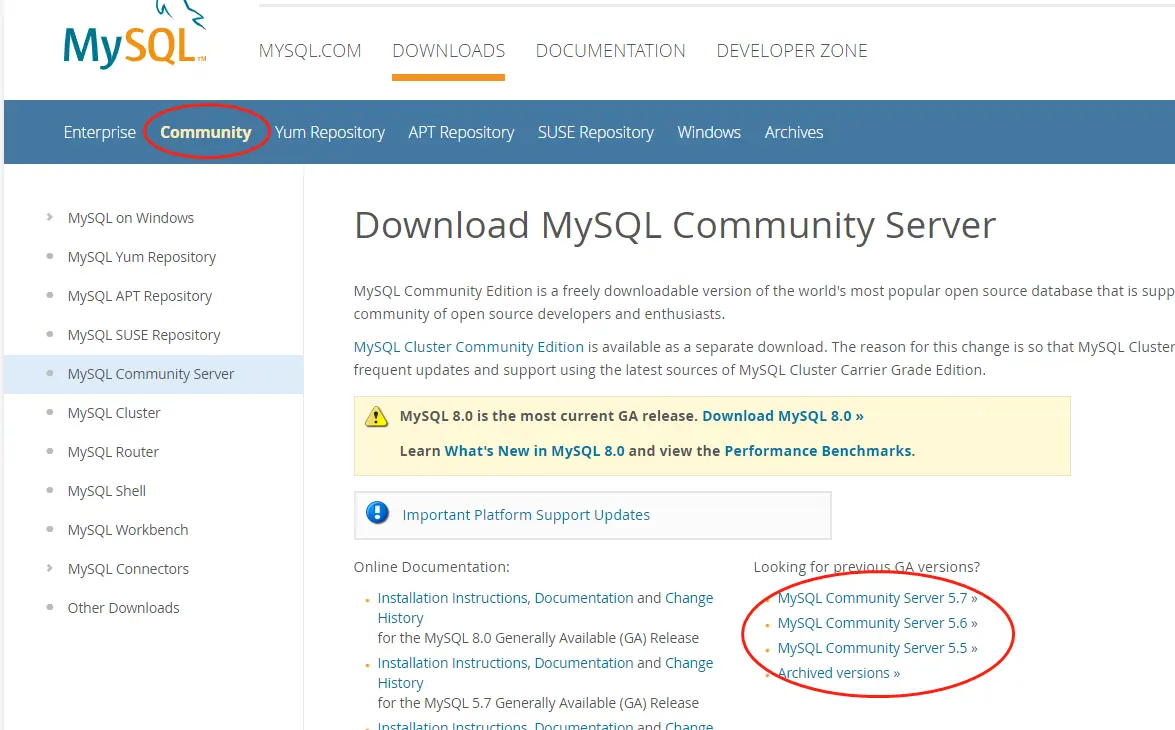The width and height of the screenshot is (1175, 730).
Task: Follow MySQL Cluster Community Edition link
Action: [x=468, y=347]
